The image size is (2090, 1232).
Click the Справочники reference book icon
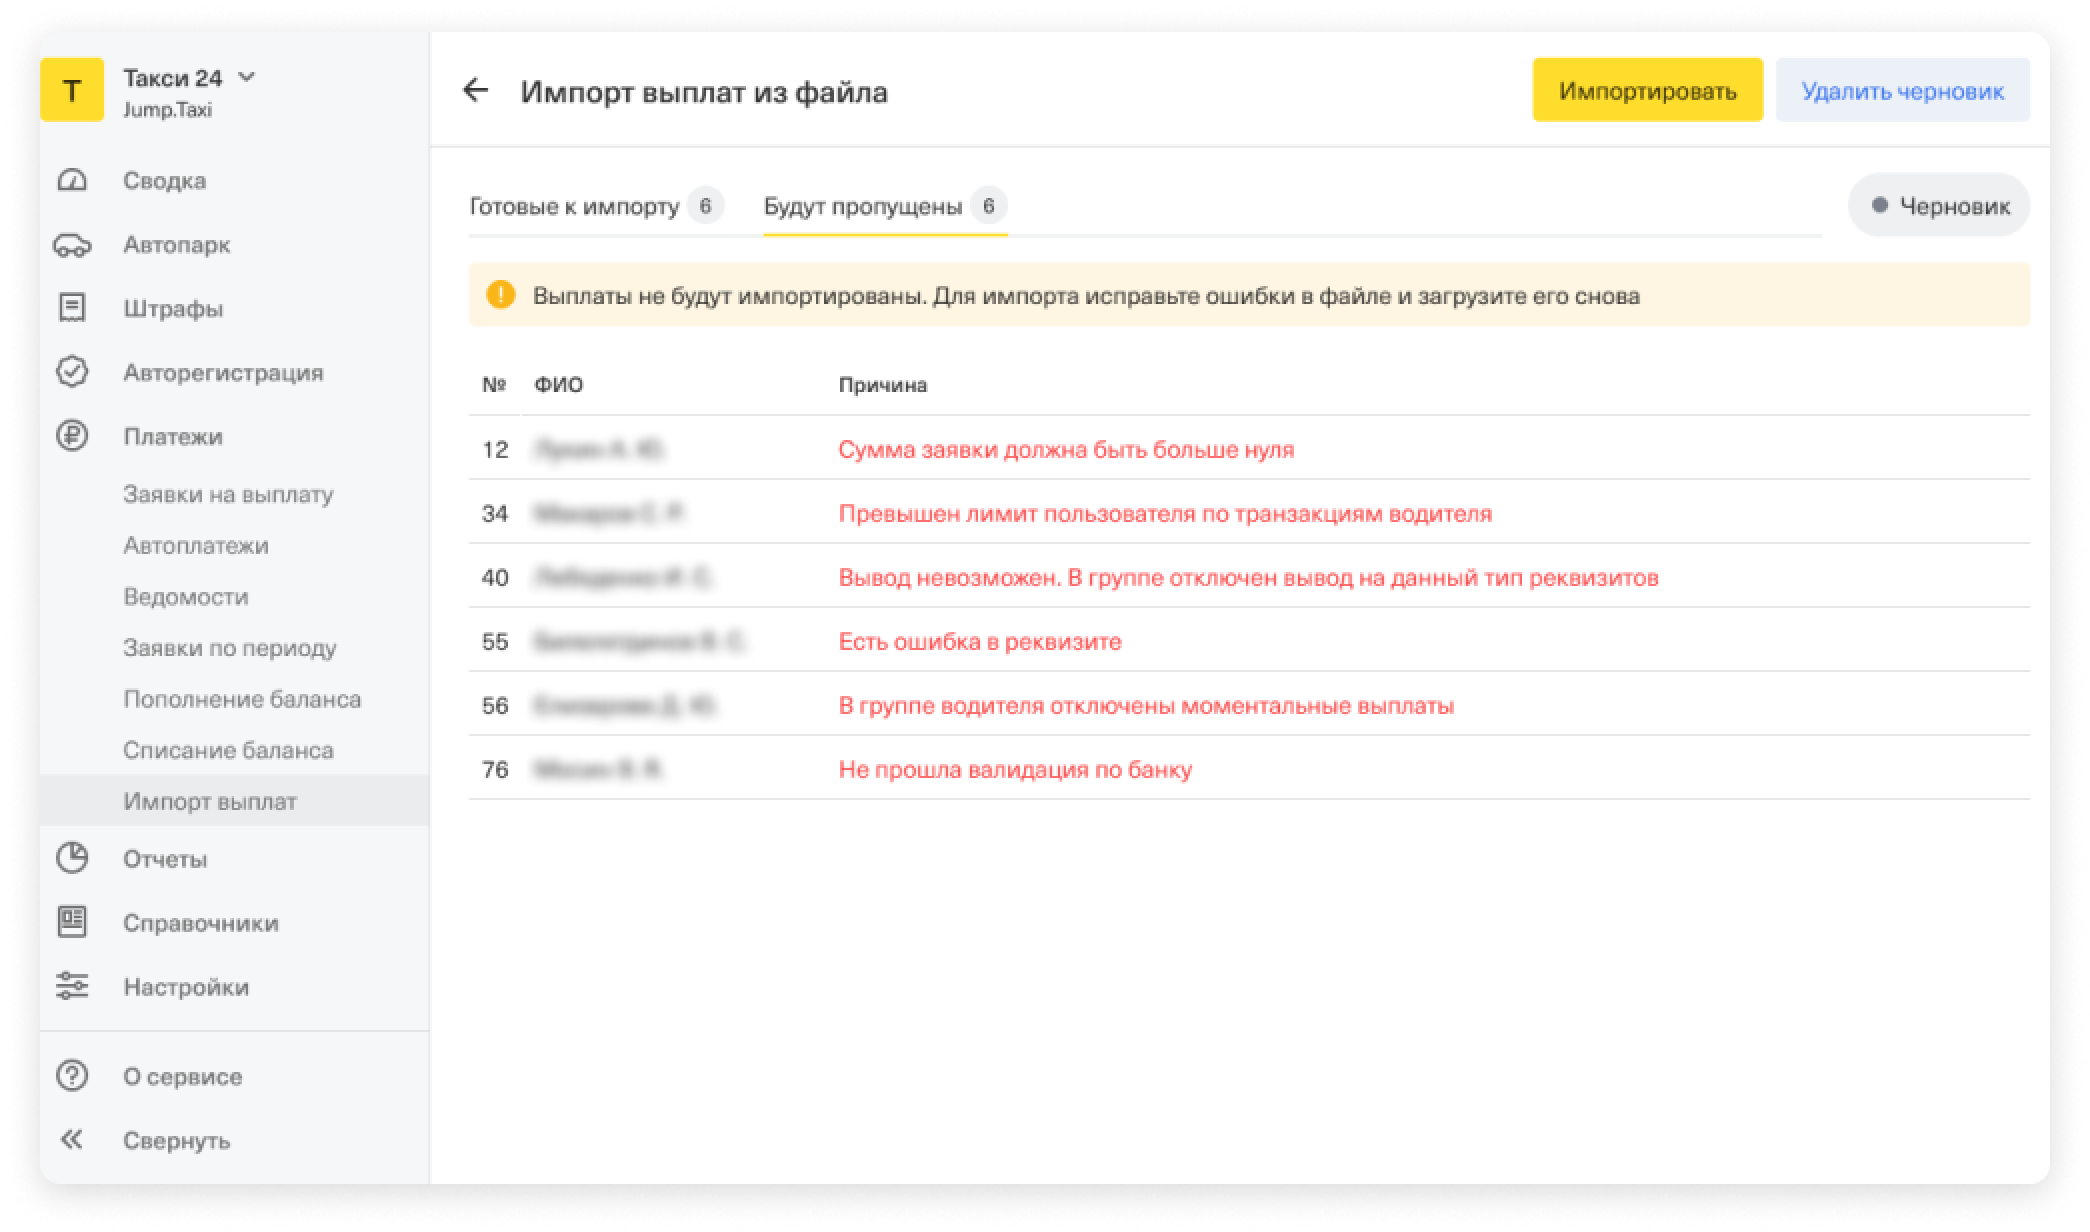(x=72, y=922)
